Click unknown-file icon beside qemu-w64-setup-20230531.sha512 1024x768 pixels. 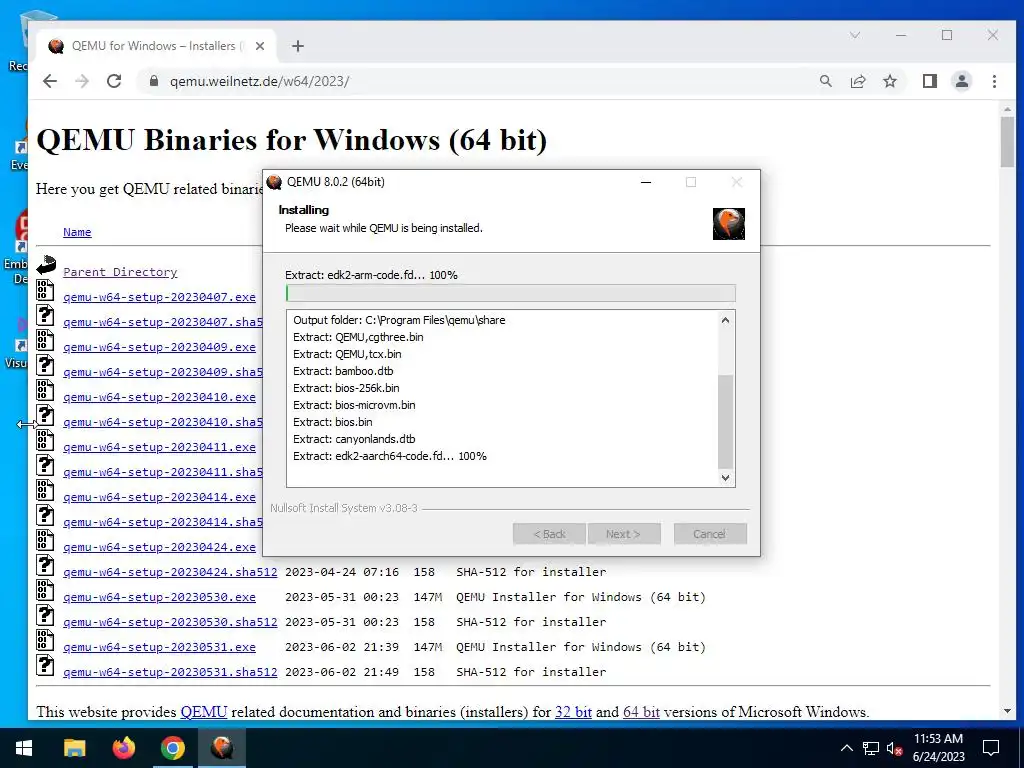click(x=45, y=665)
